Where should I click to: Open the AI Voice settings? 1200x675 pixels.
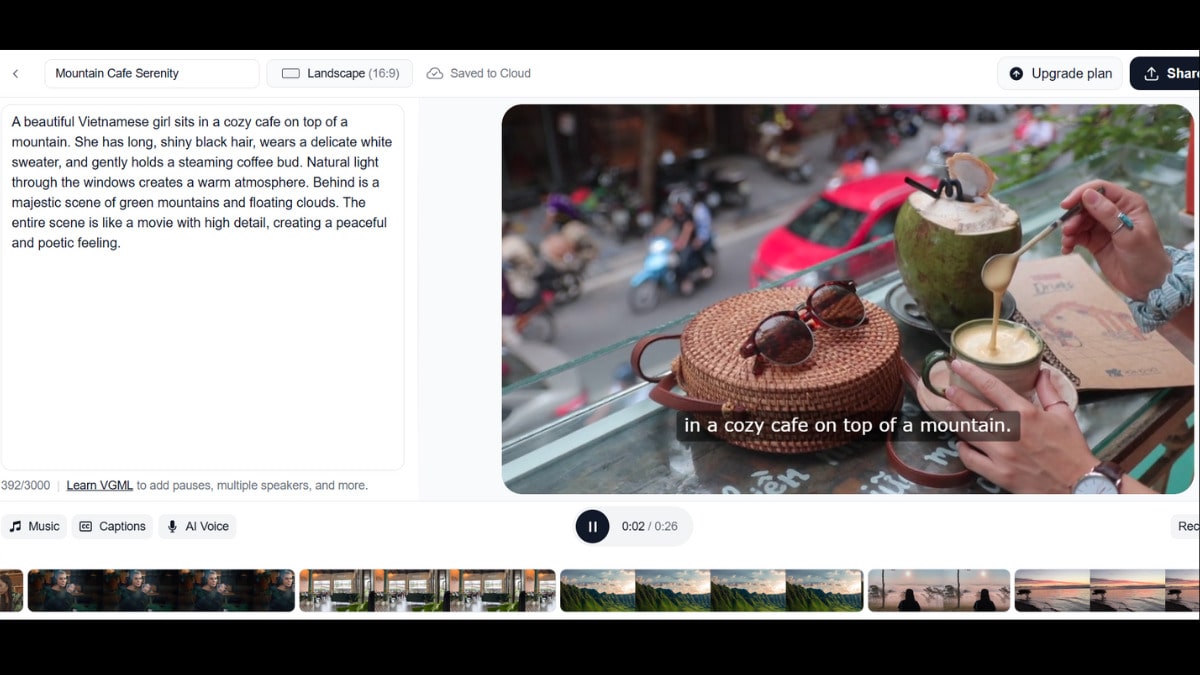click(x=197, y=526)
